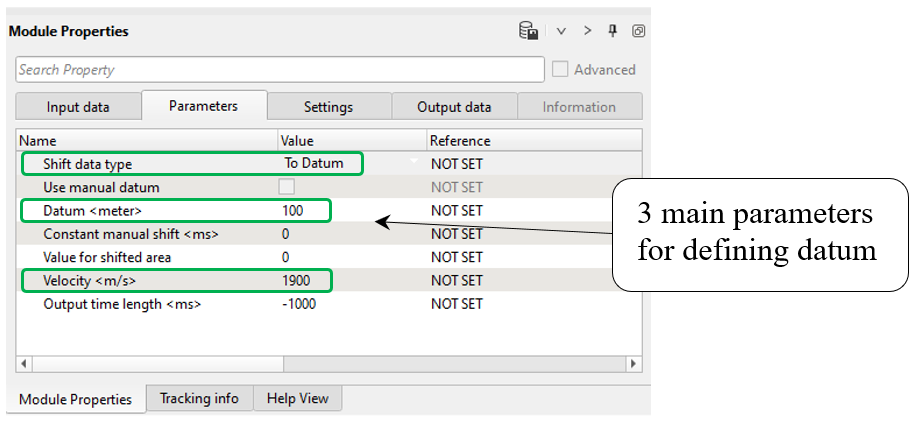Image resolution: width=921 pixels, height=421 pixels.
Task: Float the Module Properties panel window
Action: (x=638, y=31)
